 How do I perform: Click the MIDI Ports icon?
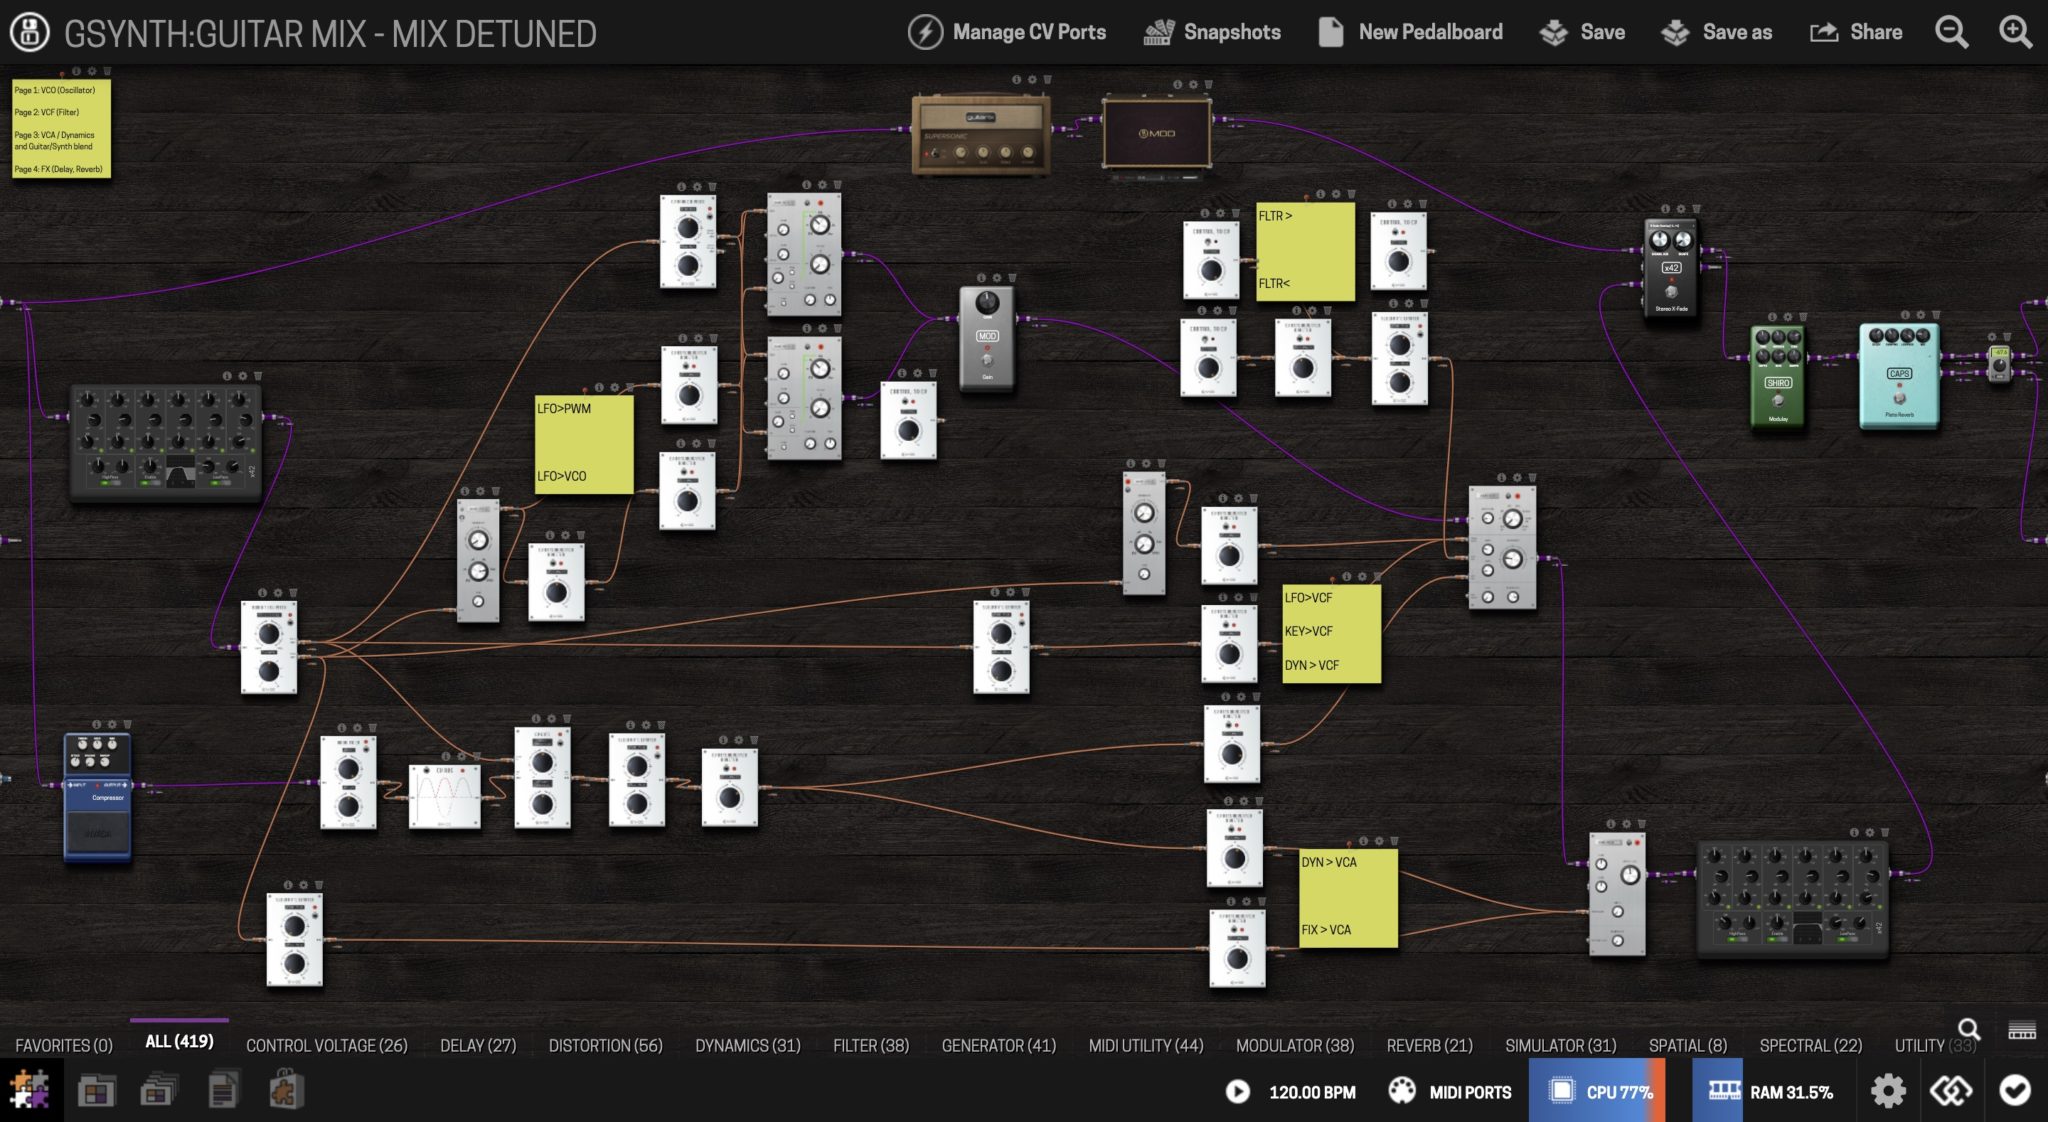click(x=1404, y=1091)
